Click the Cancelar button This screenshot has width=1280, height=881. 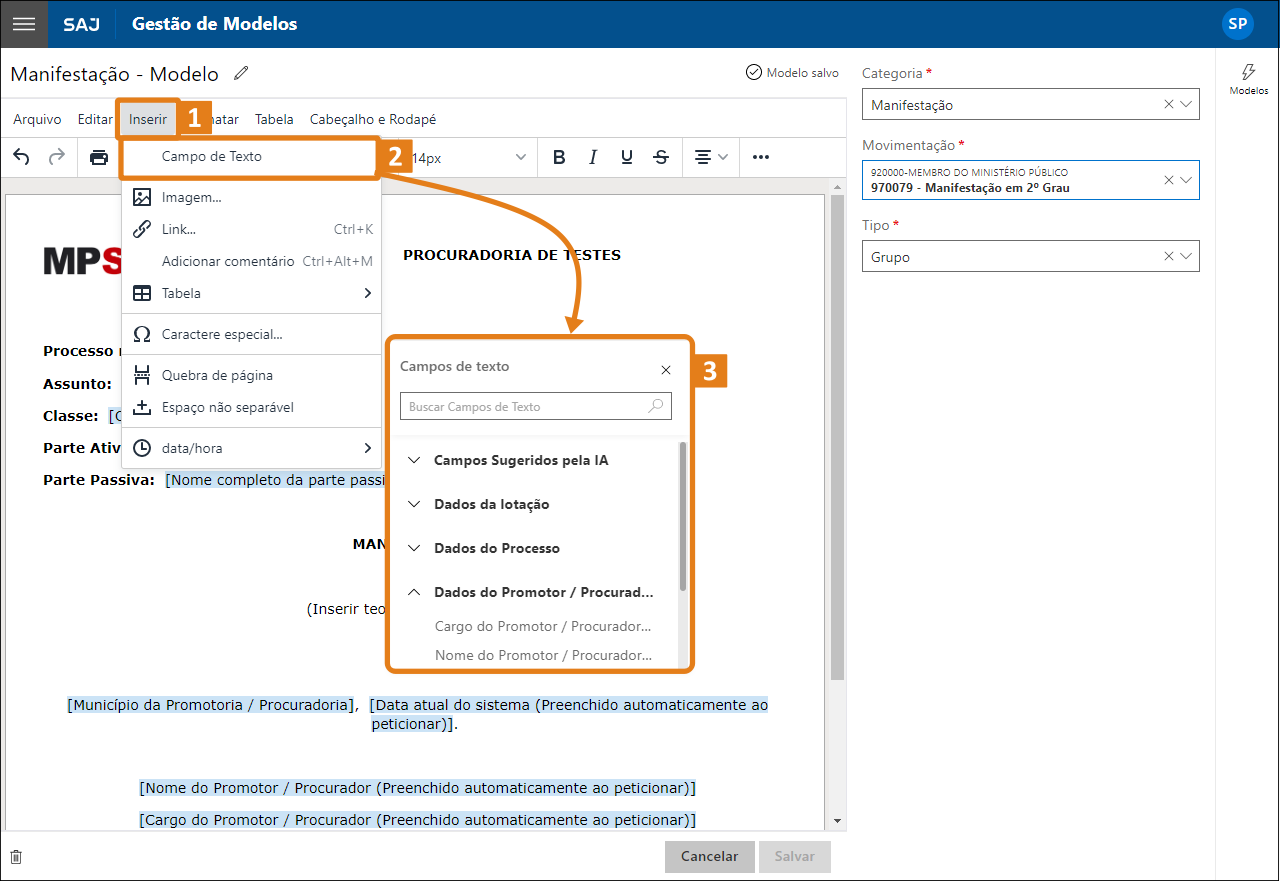coord(709,856)
